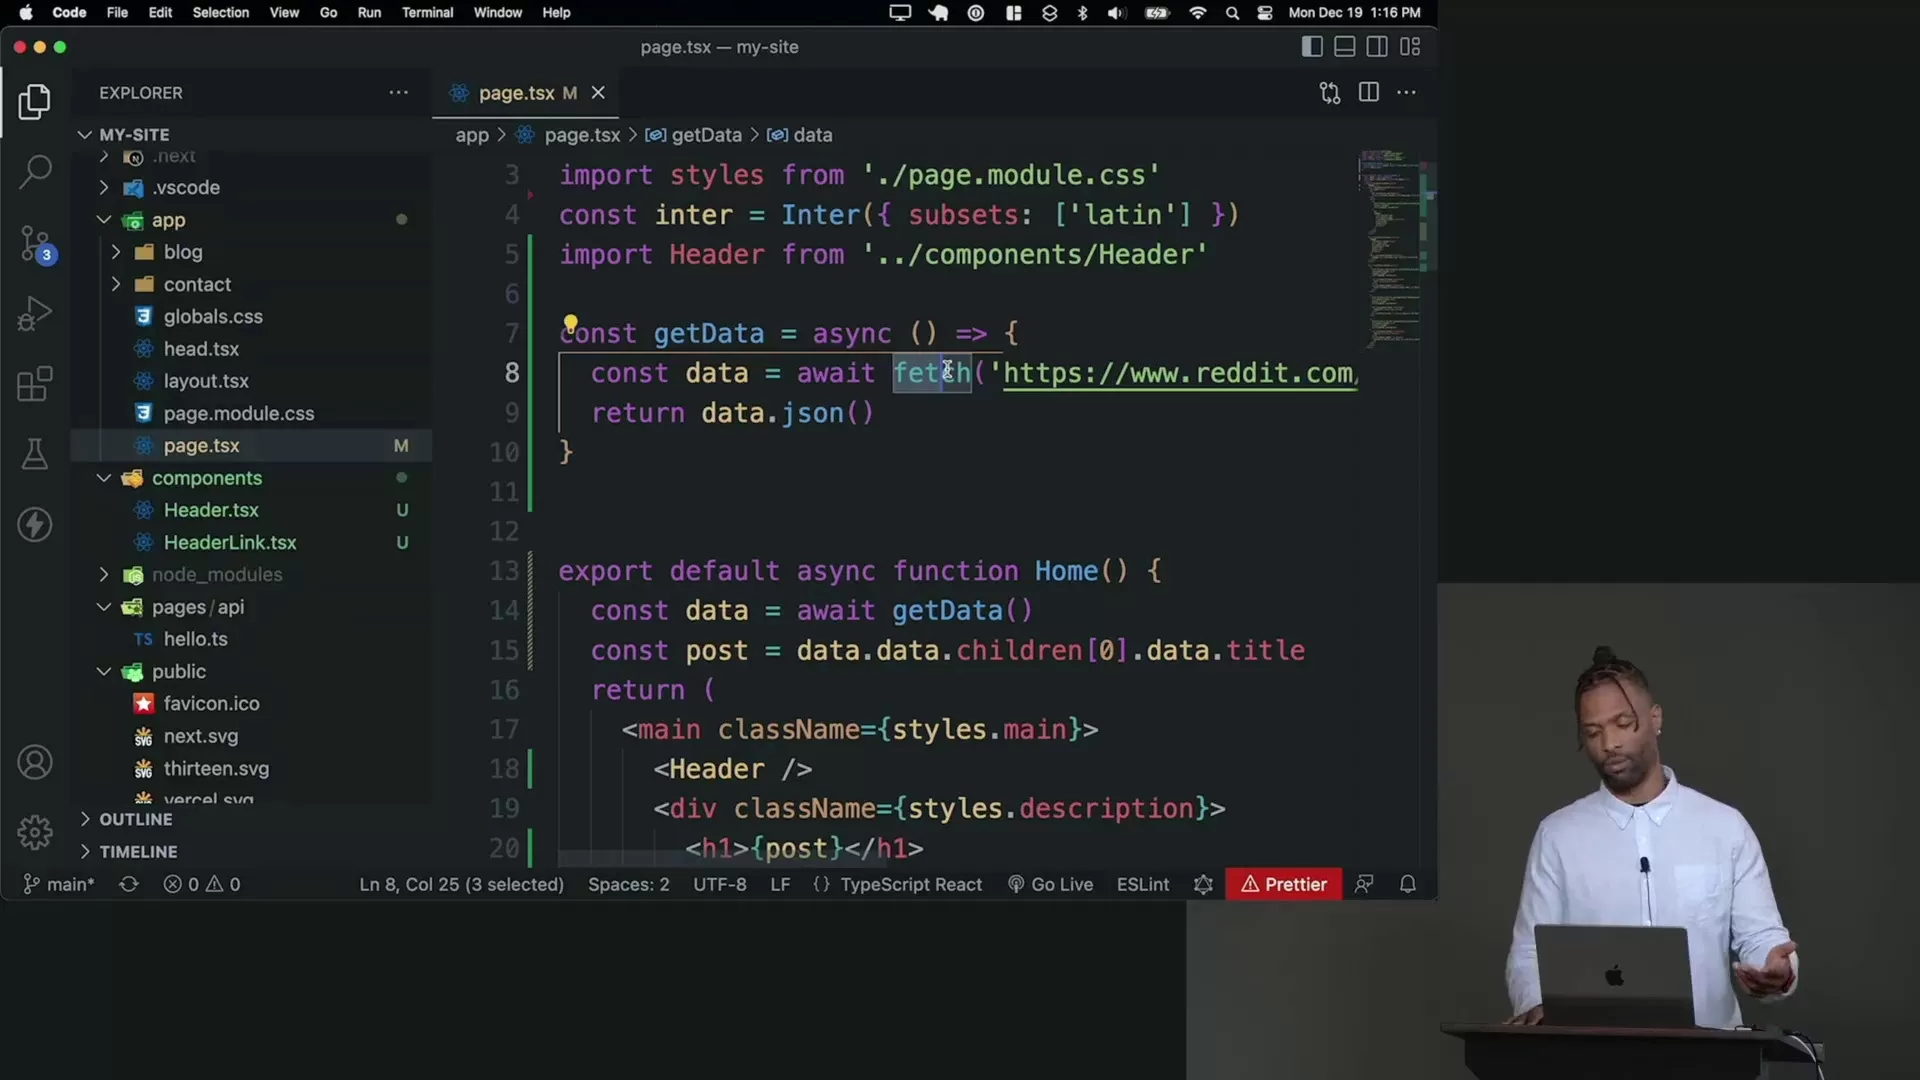The width and height of the screenshot is (1920, 1080).
Task: Select the page.tsx editor tab
Action: coord(514,92)
